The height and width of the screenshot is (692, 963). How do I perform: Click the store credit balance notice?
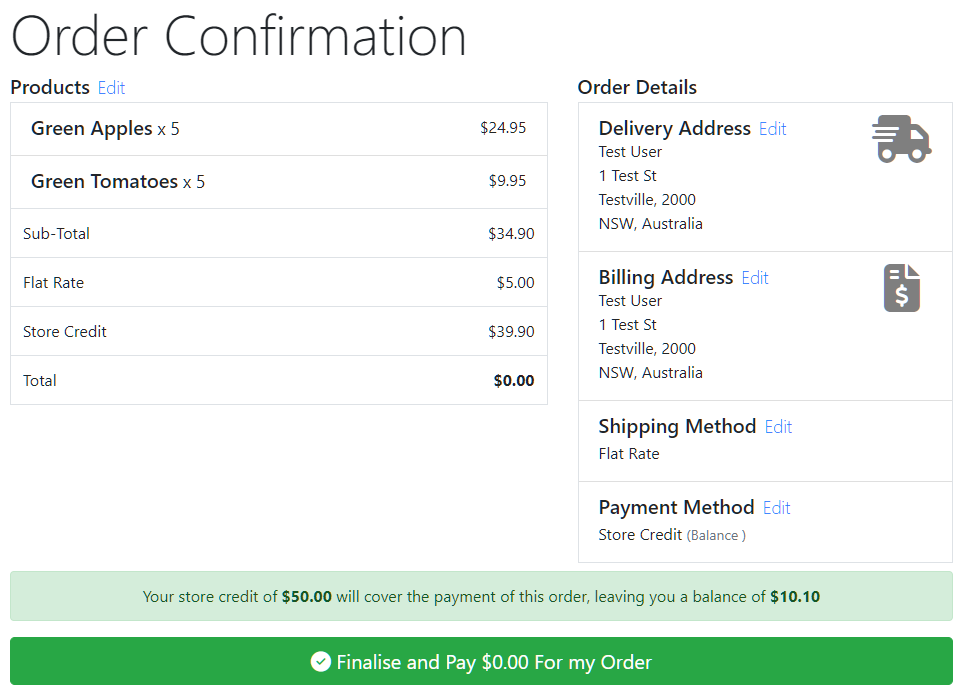tap(481, 596)
